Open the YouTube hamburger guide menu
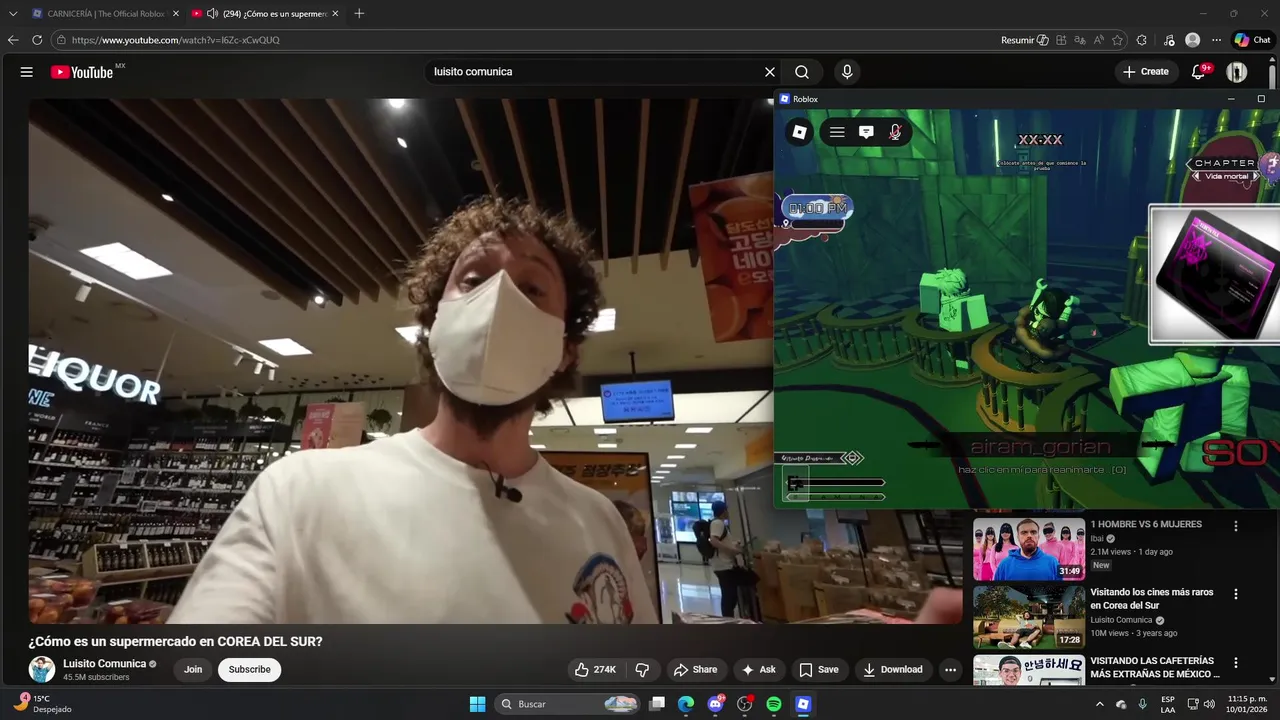Viewport: 1280px width, 720px height. (27, 72)
